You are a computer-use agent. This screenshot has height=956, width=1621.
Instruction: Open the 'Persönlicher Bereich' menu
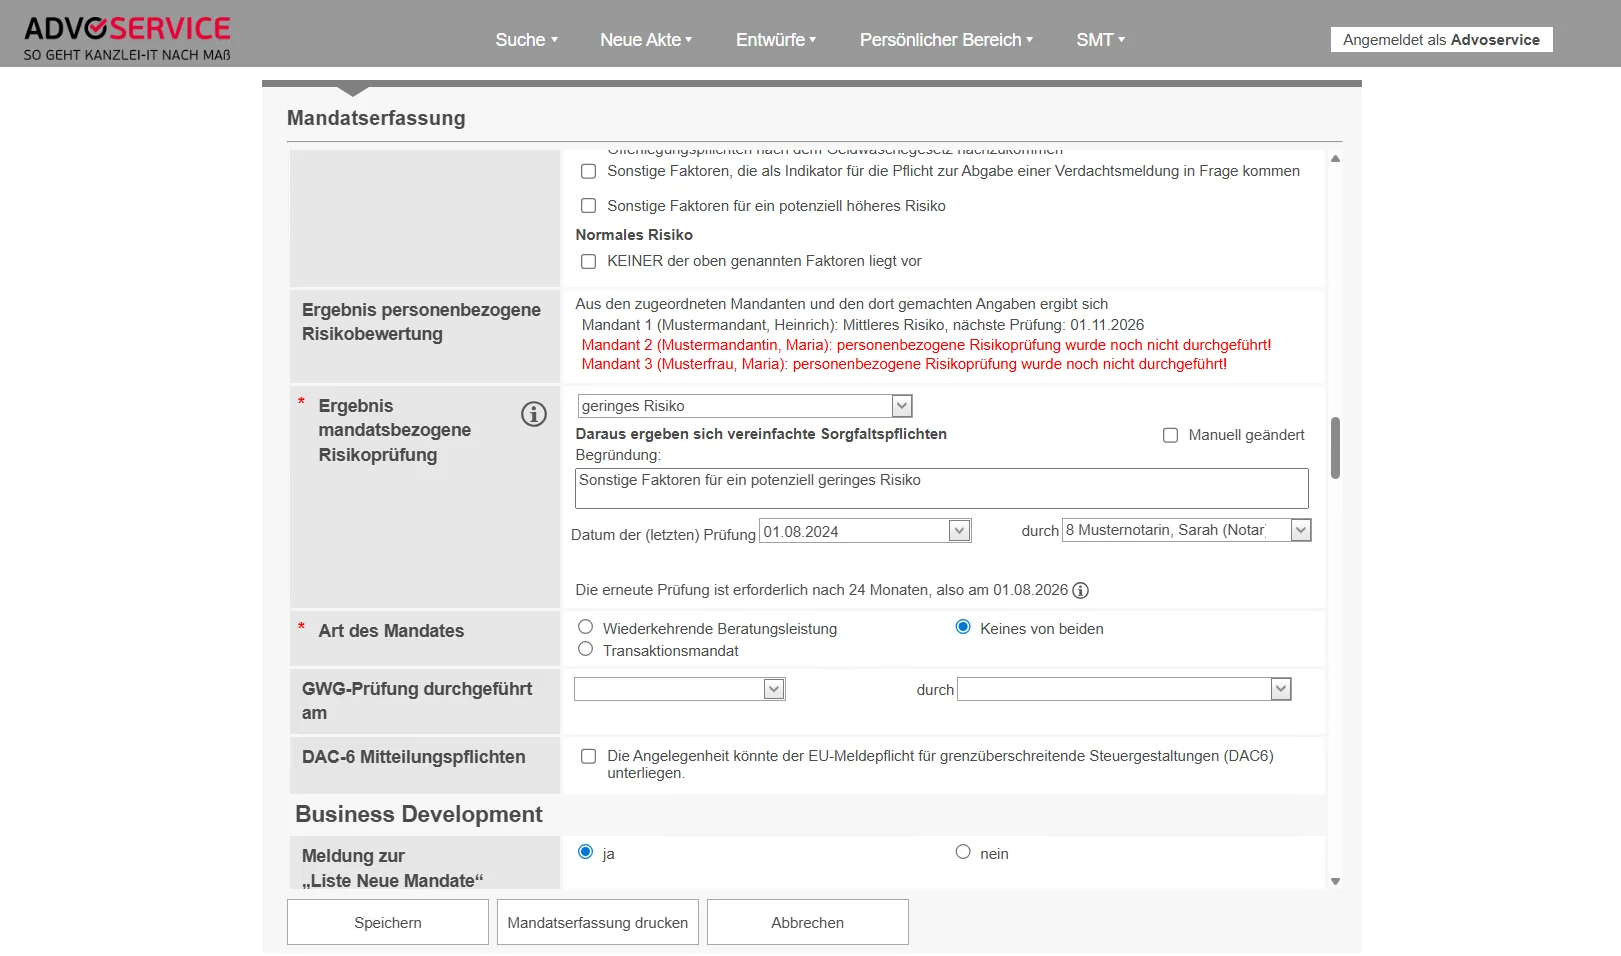pyautogui.click(x=946, y=40)
